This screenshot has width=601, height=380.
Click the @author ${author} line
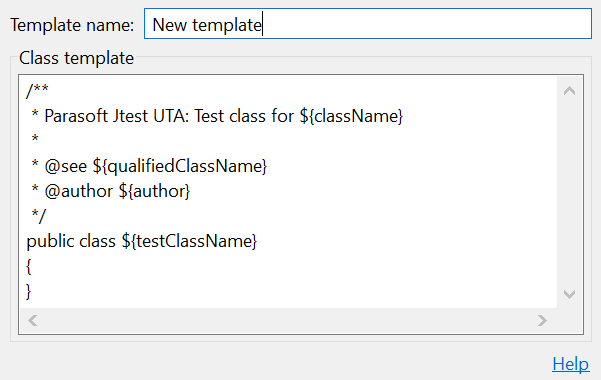click(110, 191)
